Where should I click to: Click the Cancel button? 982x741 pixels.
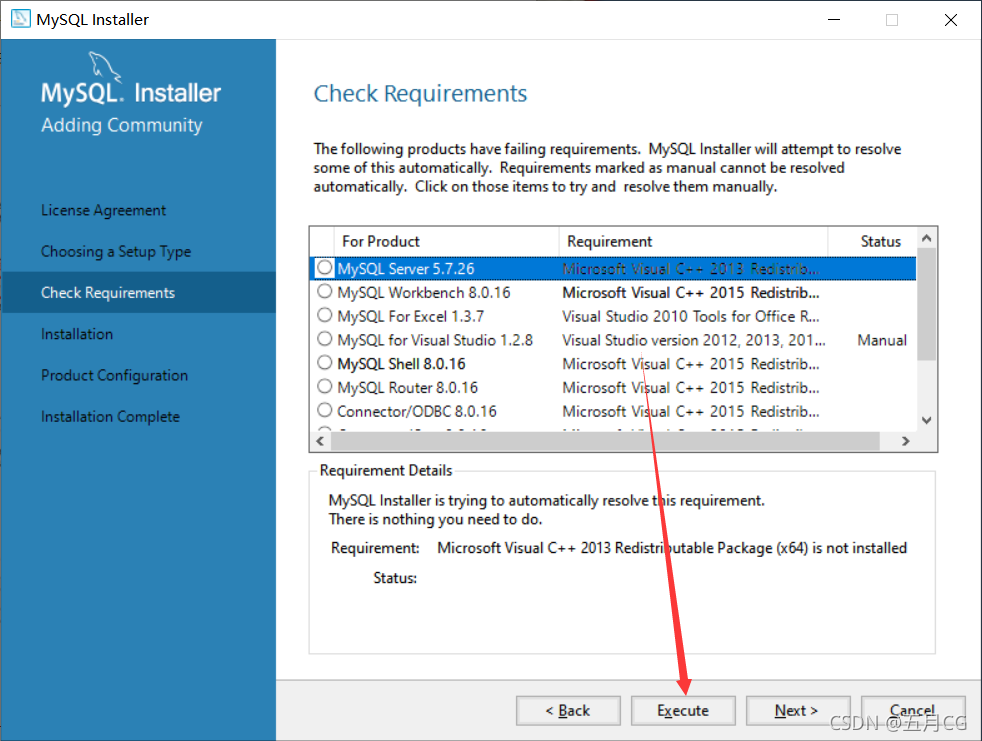pyautogui.click(x=913, y=710)
